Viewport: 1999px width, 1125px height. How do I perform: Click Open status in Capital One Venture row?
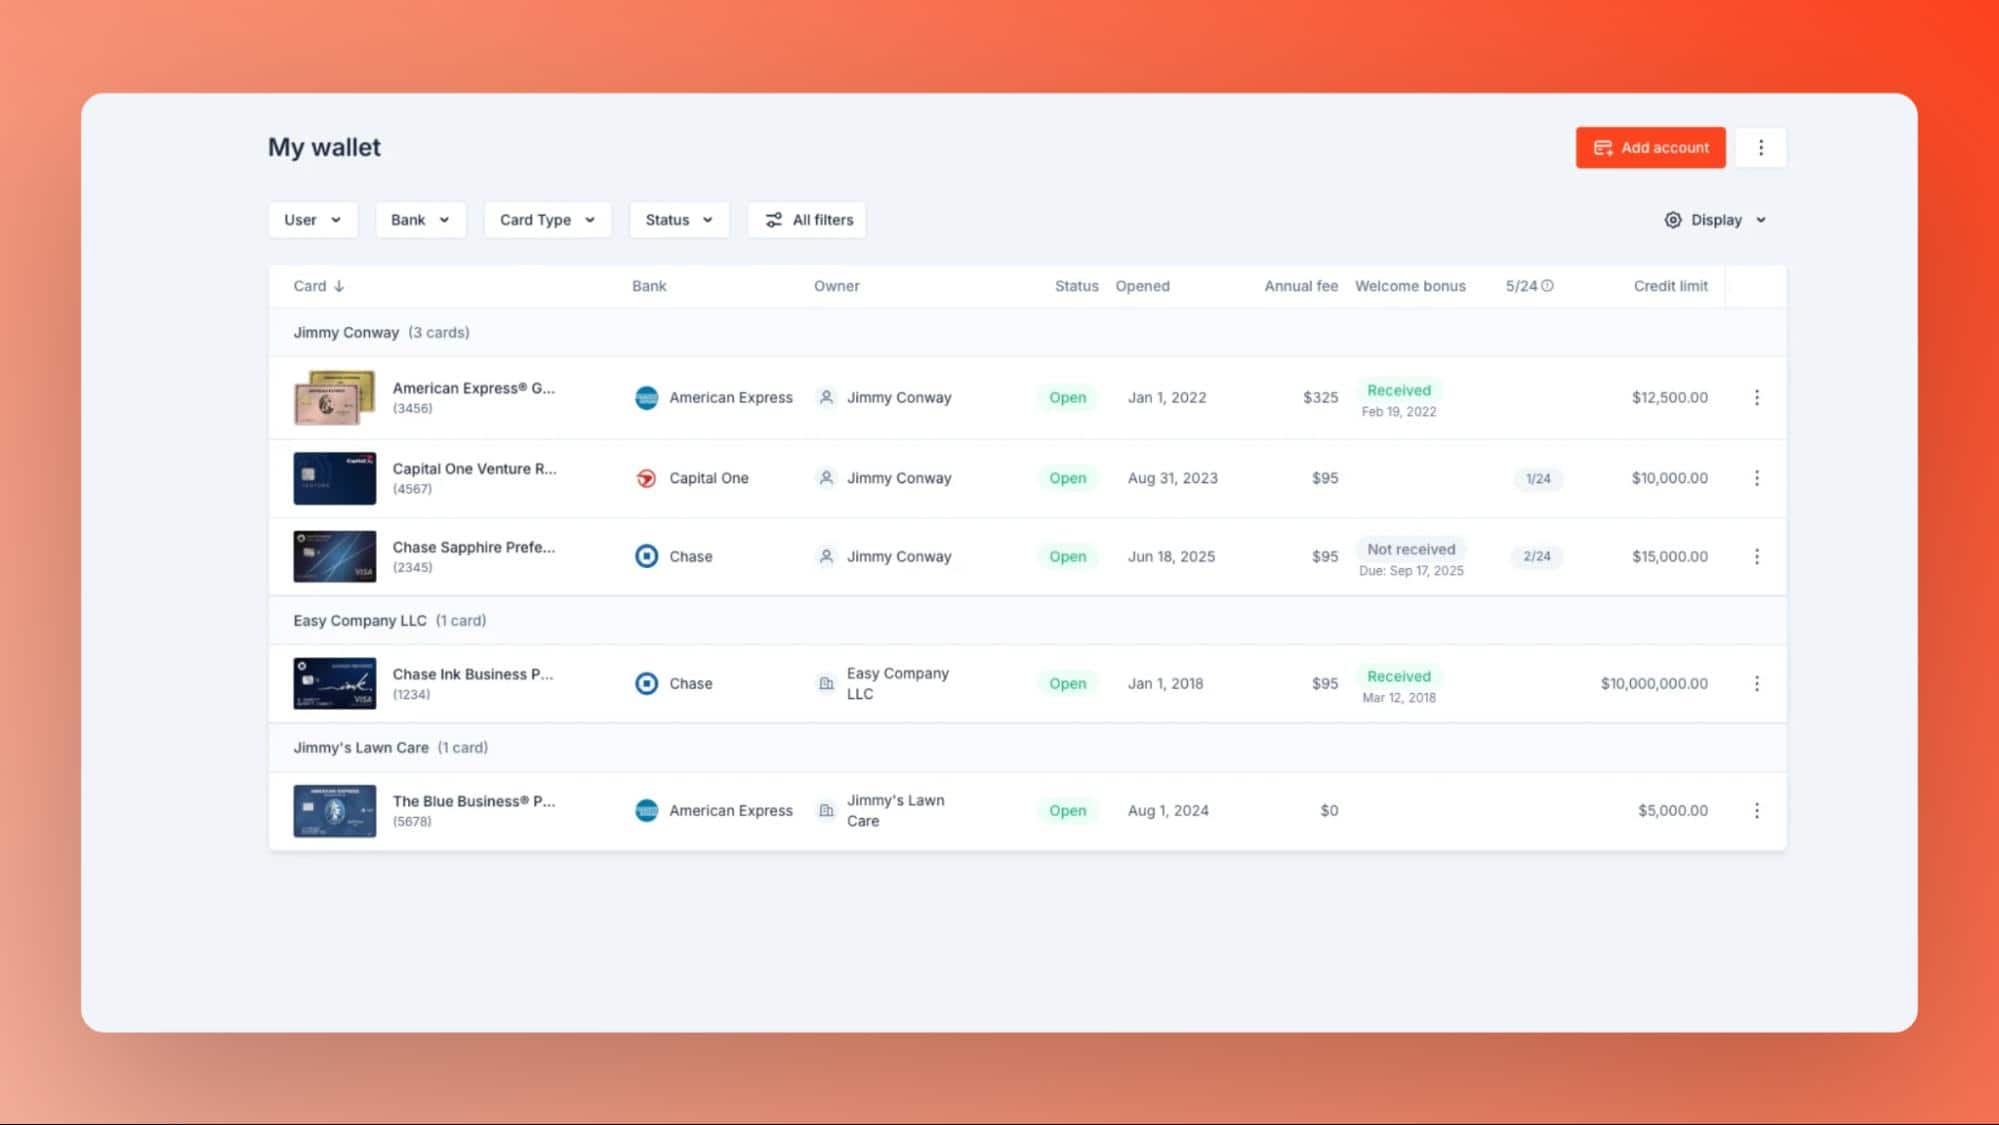[1067, 478]
